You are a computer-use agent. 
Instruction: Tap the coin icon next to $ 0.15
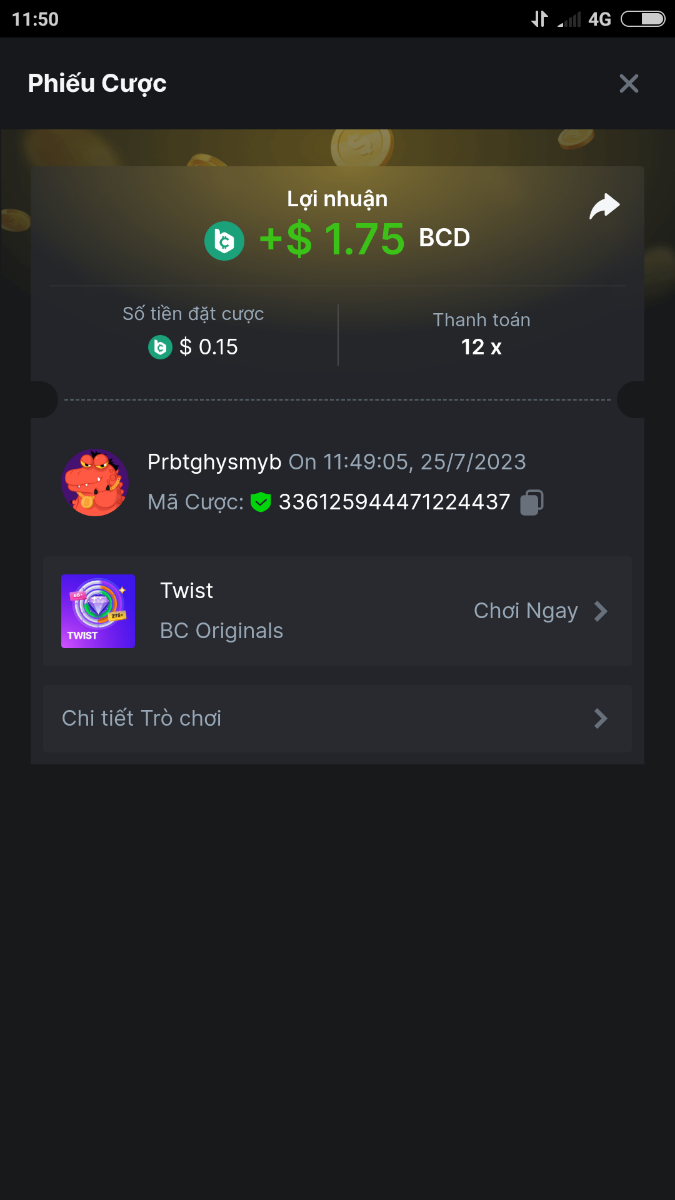[x=160, y=347]
